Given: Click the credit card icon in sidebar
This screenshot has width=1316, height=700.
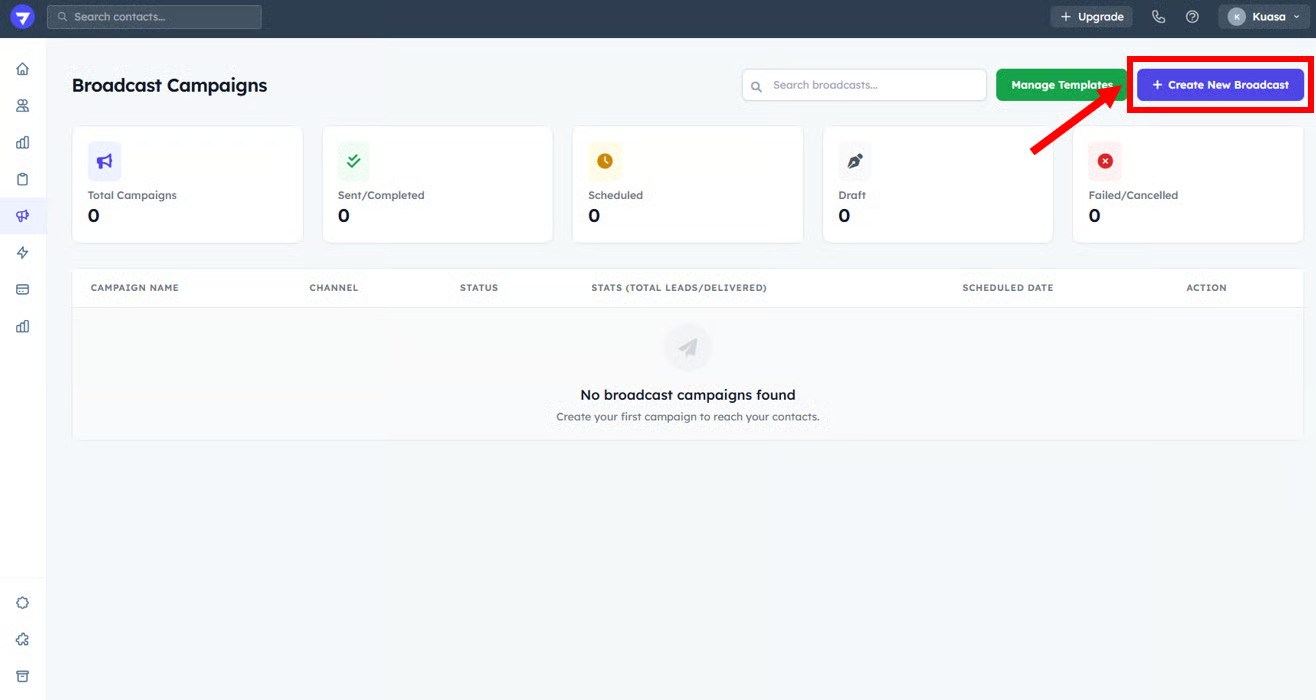Looking at the screenshot, I should (23, 289).
